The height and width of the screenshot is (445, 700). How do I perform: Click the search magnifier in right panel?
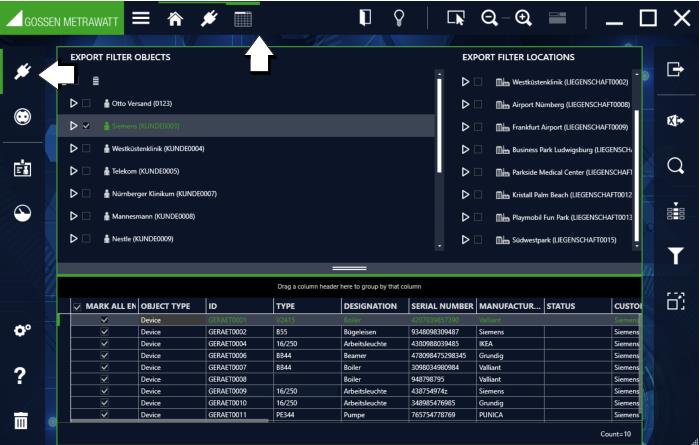pyautogui.click(x=675, y=166)
